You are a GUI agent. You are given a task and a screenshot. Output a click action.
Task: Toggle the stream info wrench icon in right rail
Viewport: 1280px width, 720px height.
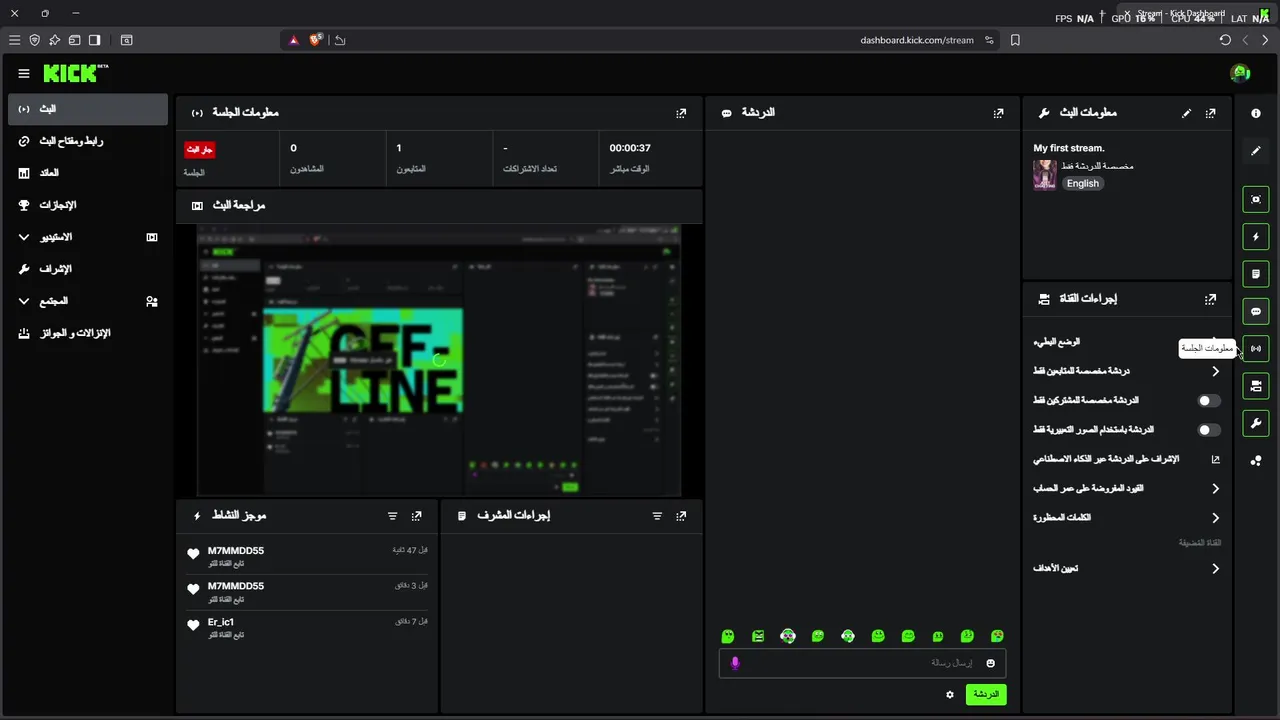click(1256, 423)
